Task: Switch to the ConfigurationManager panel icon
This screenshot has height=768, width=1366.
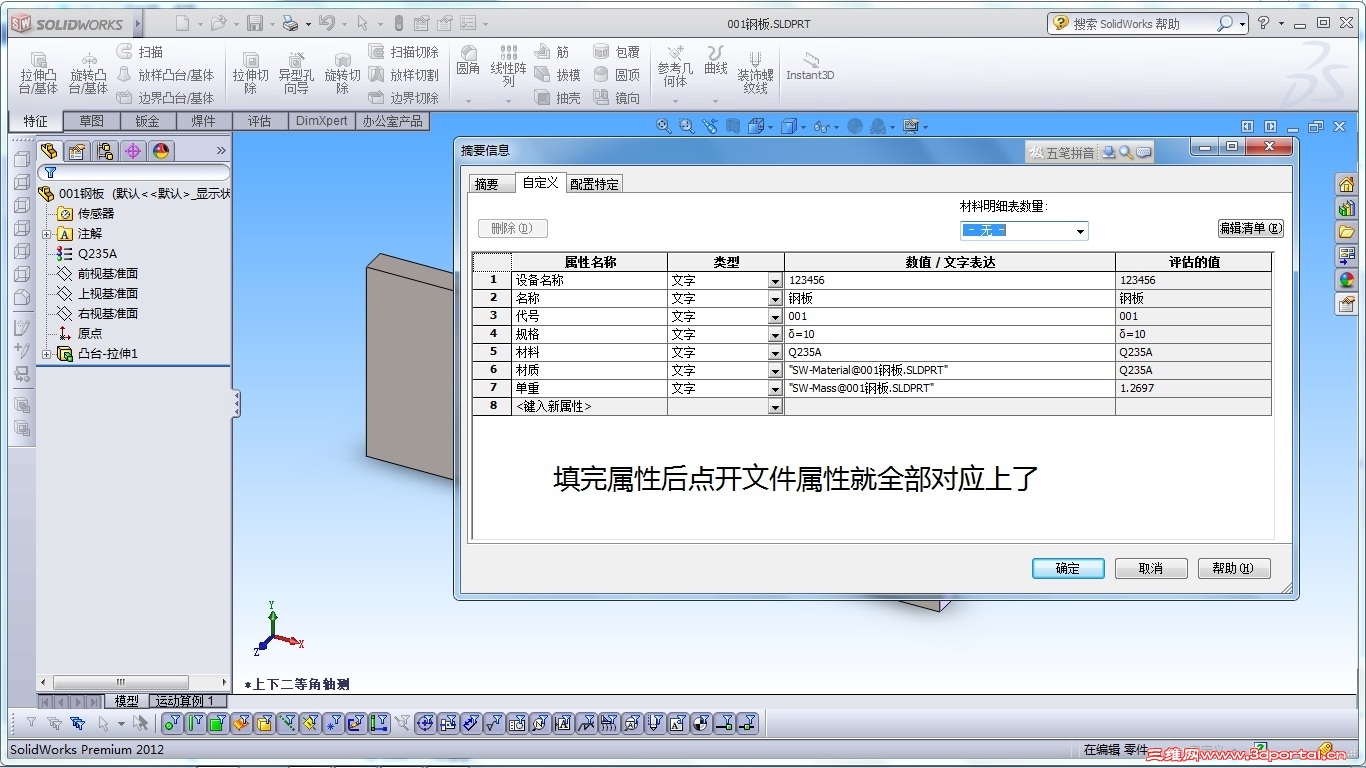Action: pyautogui.click(x=105, y=151)
